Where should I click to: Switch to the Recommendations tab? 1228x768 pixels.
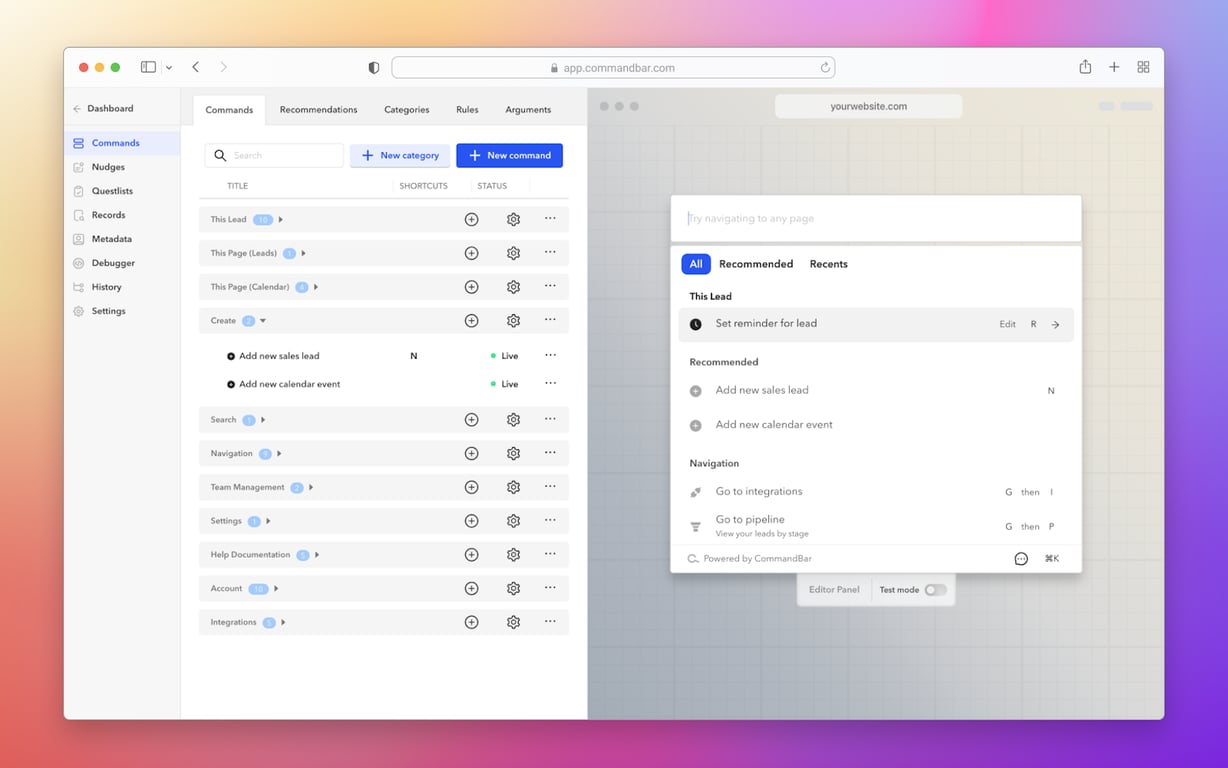[x=318, y=110]
